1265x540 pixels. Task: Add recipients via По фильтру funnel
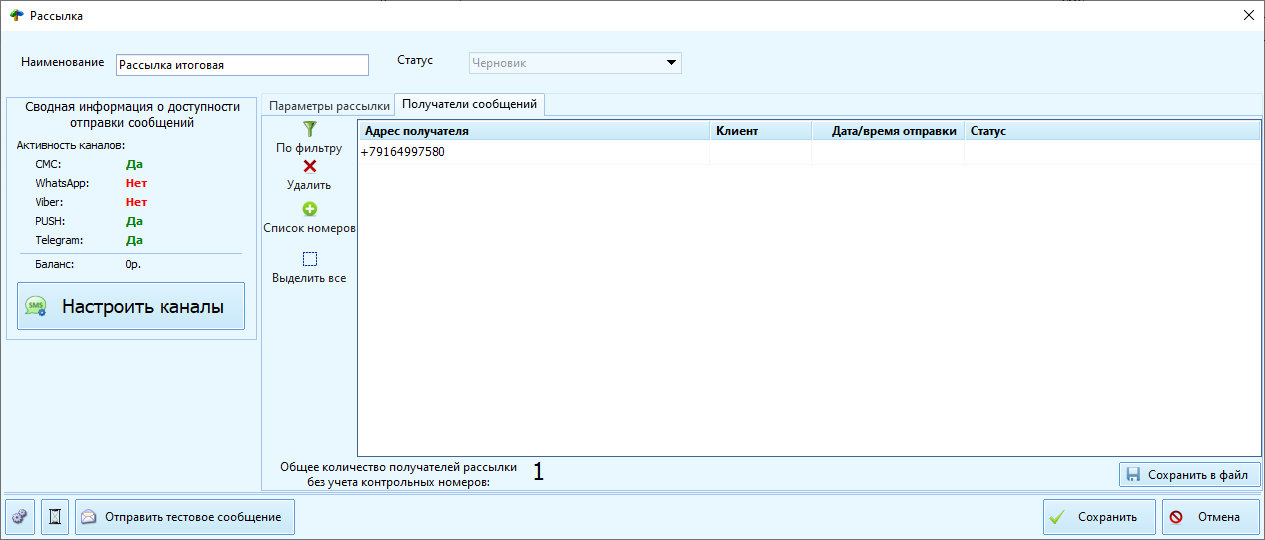tap(309, 129)
